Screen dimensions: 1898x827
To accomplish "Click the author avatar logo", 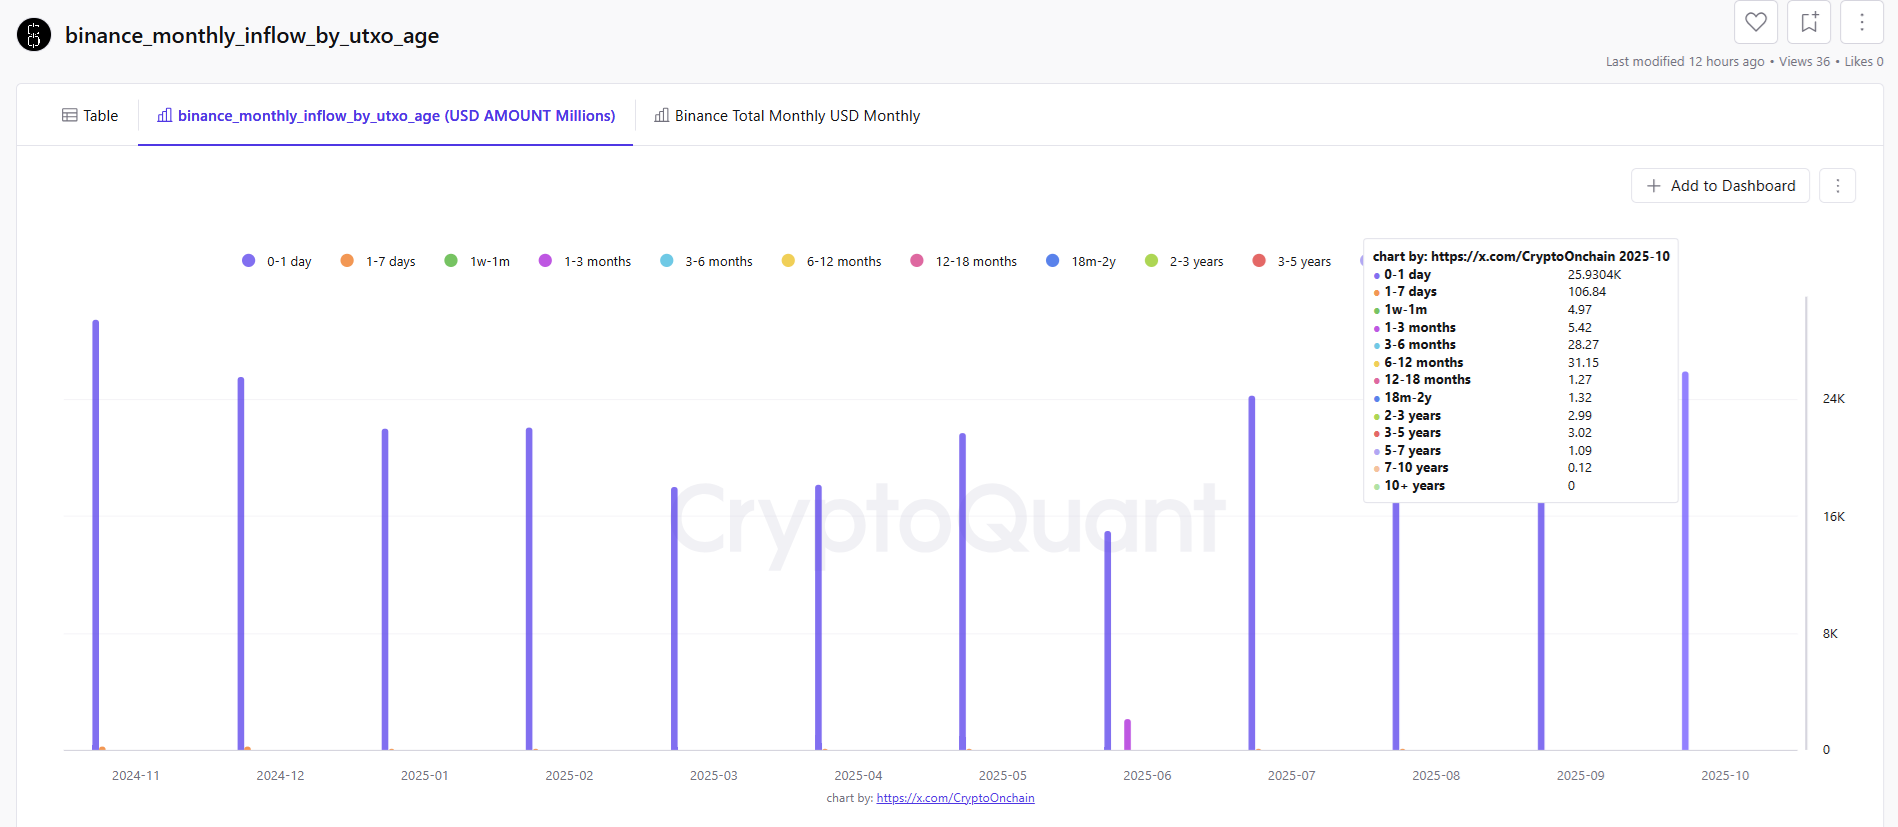I will coord(34,35).
